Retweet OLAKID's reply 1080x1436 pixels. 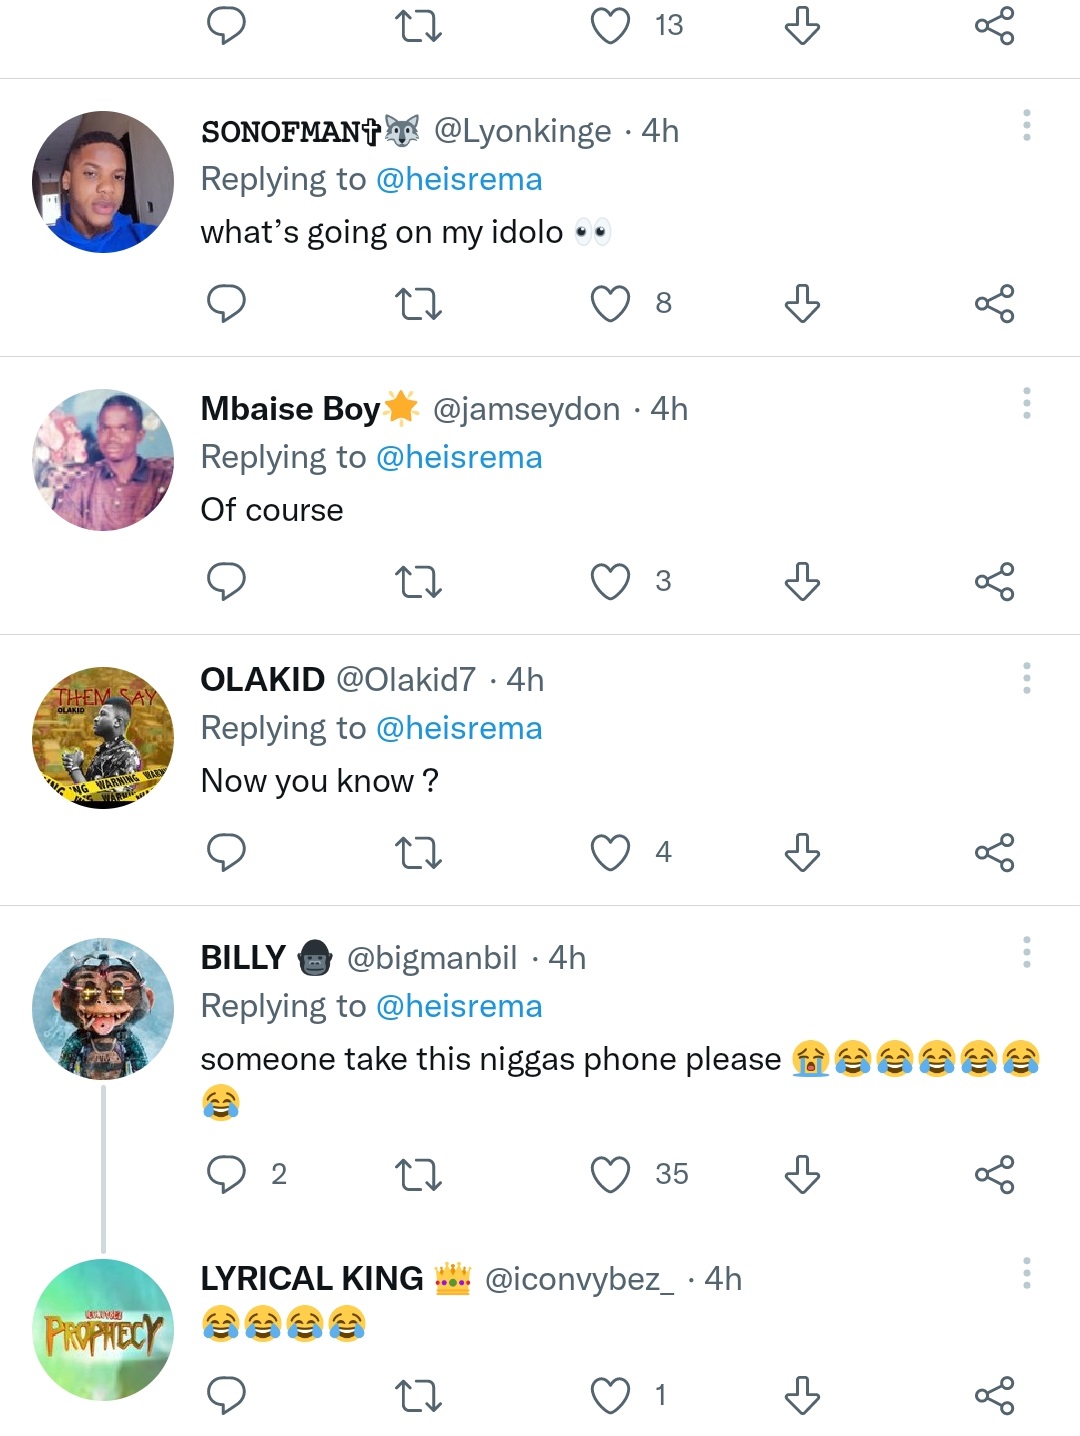[418, 853]
